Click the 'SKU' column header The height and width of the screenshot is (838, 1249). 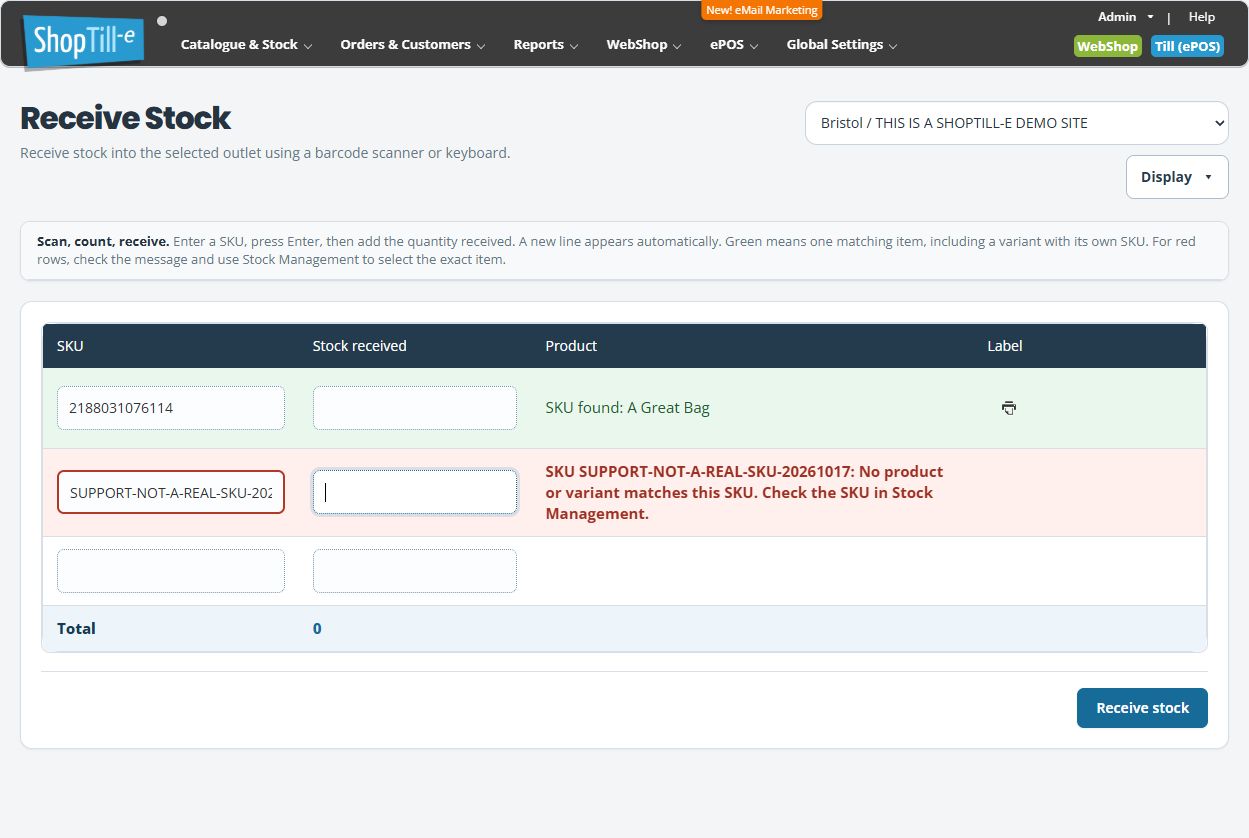click(x=70, y=346)
